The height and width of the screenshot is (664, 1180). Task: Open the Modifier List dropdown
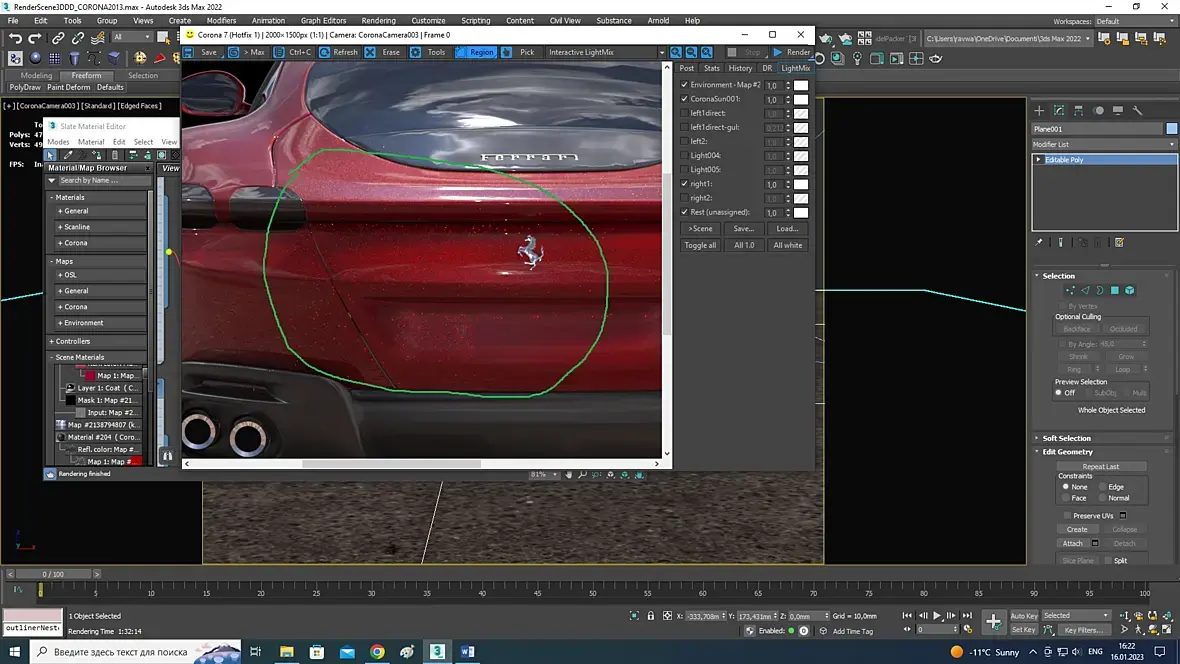point(1104,145)
